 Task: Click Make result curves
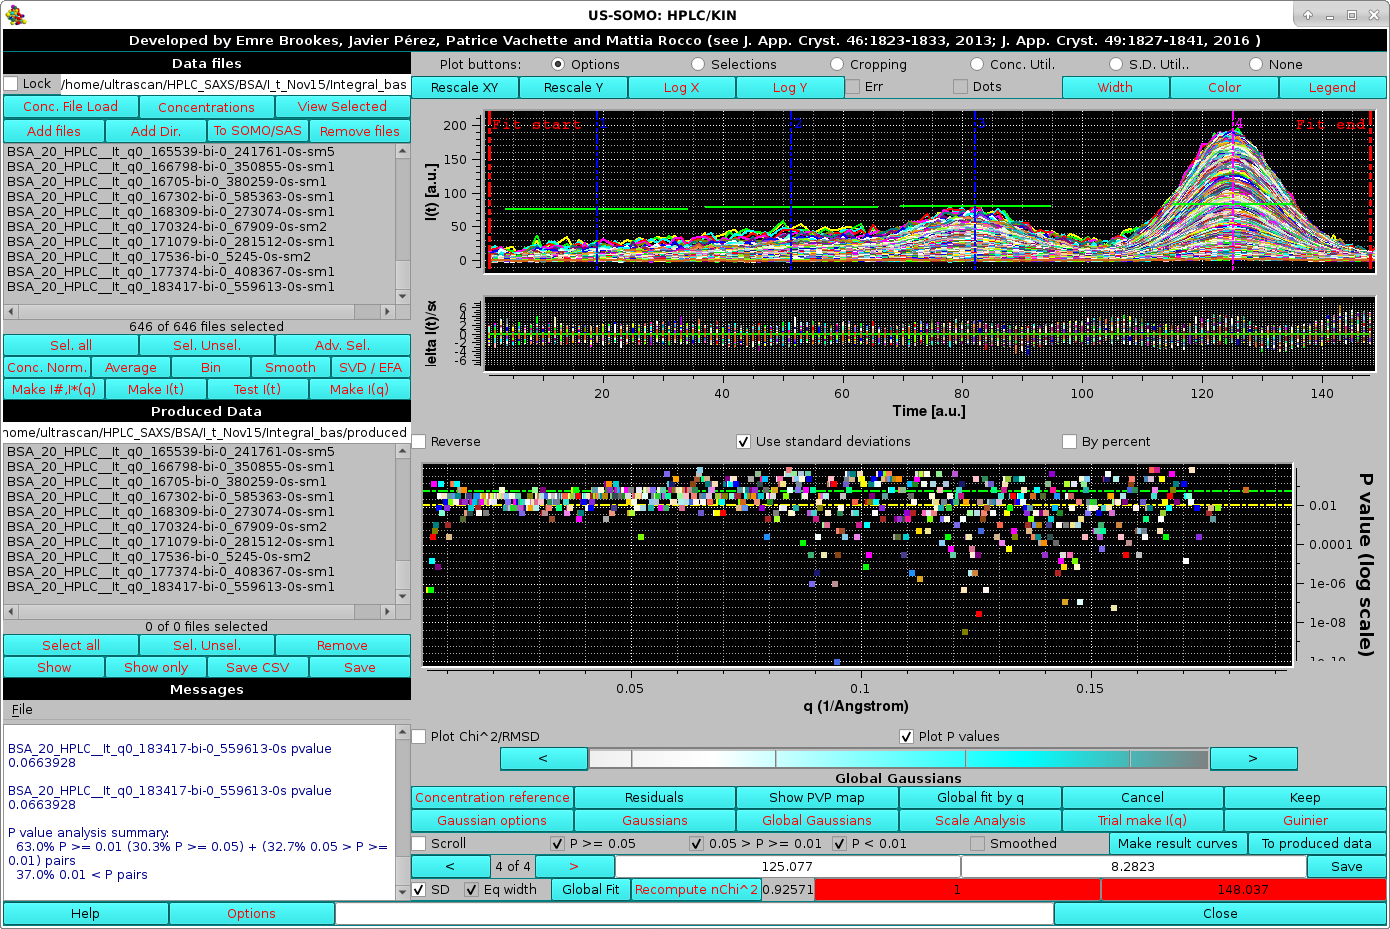(x=1178, y=843)
